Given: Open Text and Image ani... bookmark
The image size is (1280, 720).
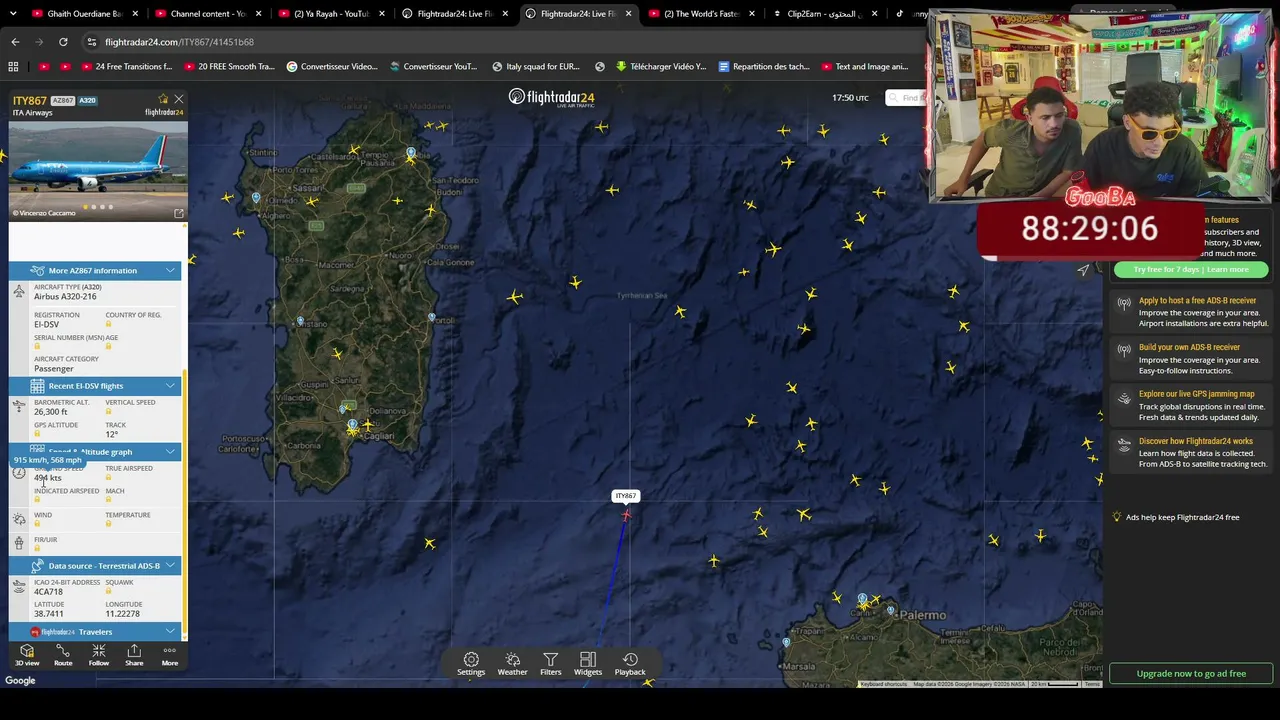Looking at the screenshot, I should 864,67.
